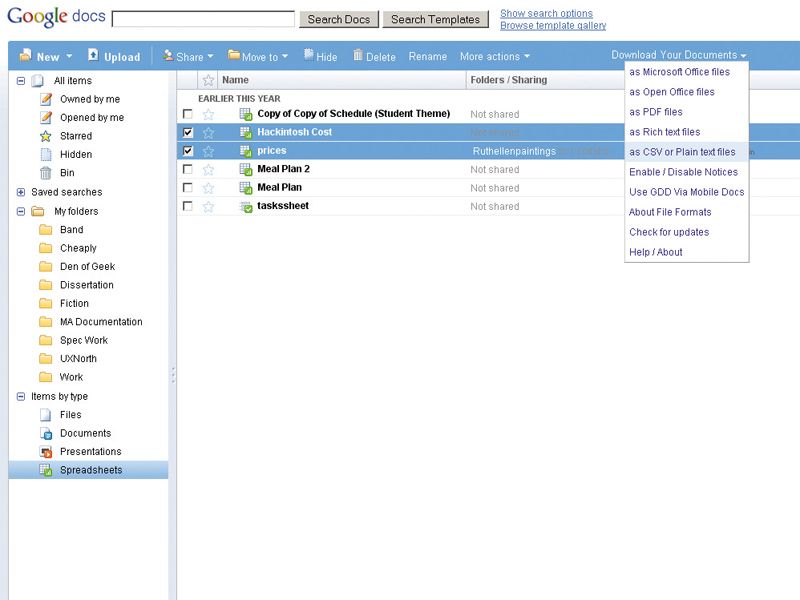The width and height of the screenshot is (800, 600).
Task: Star the taskssheet item
Action: click(x=208, y=207)
